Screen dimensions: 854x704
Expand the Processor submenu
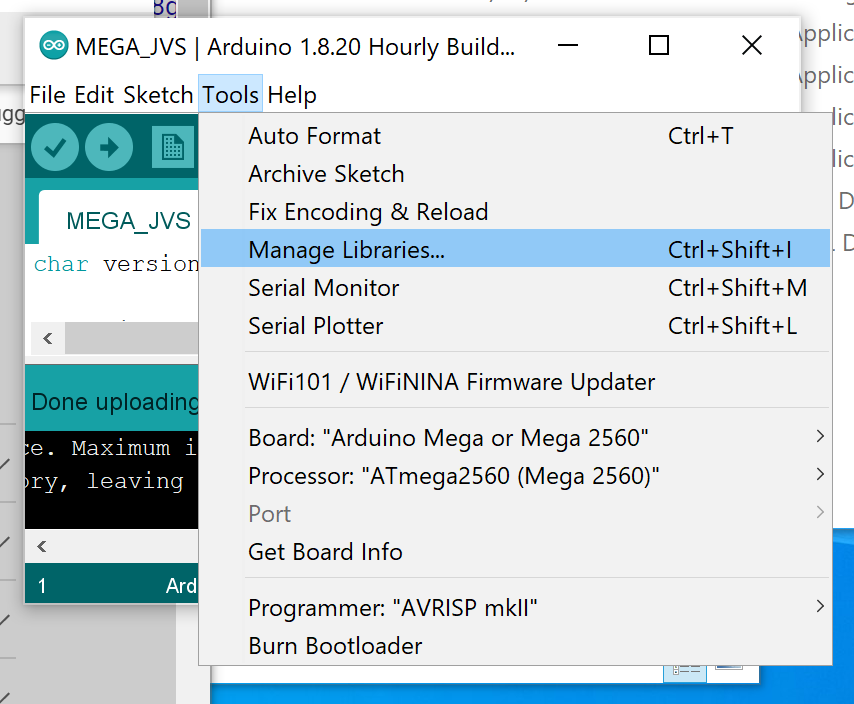click(x=515, y=476)
